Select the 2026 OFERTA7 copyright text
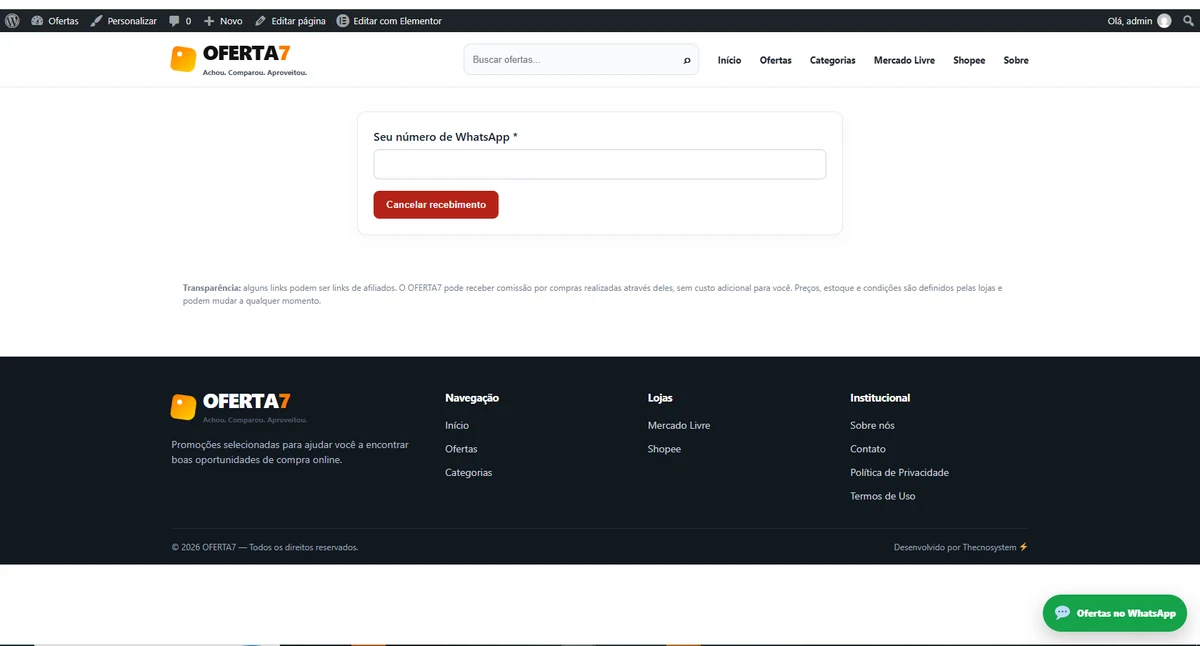The height and width of the screenshot is (646, 1200). point(265,547)
